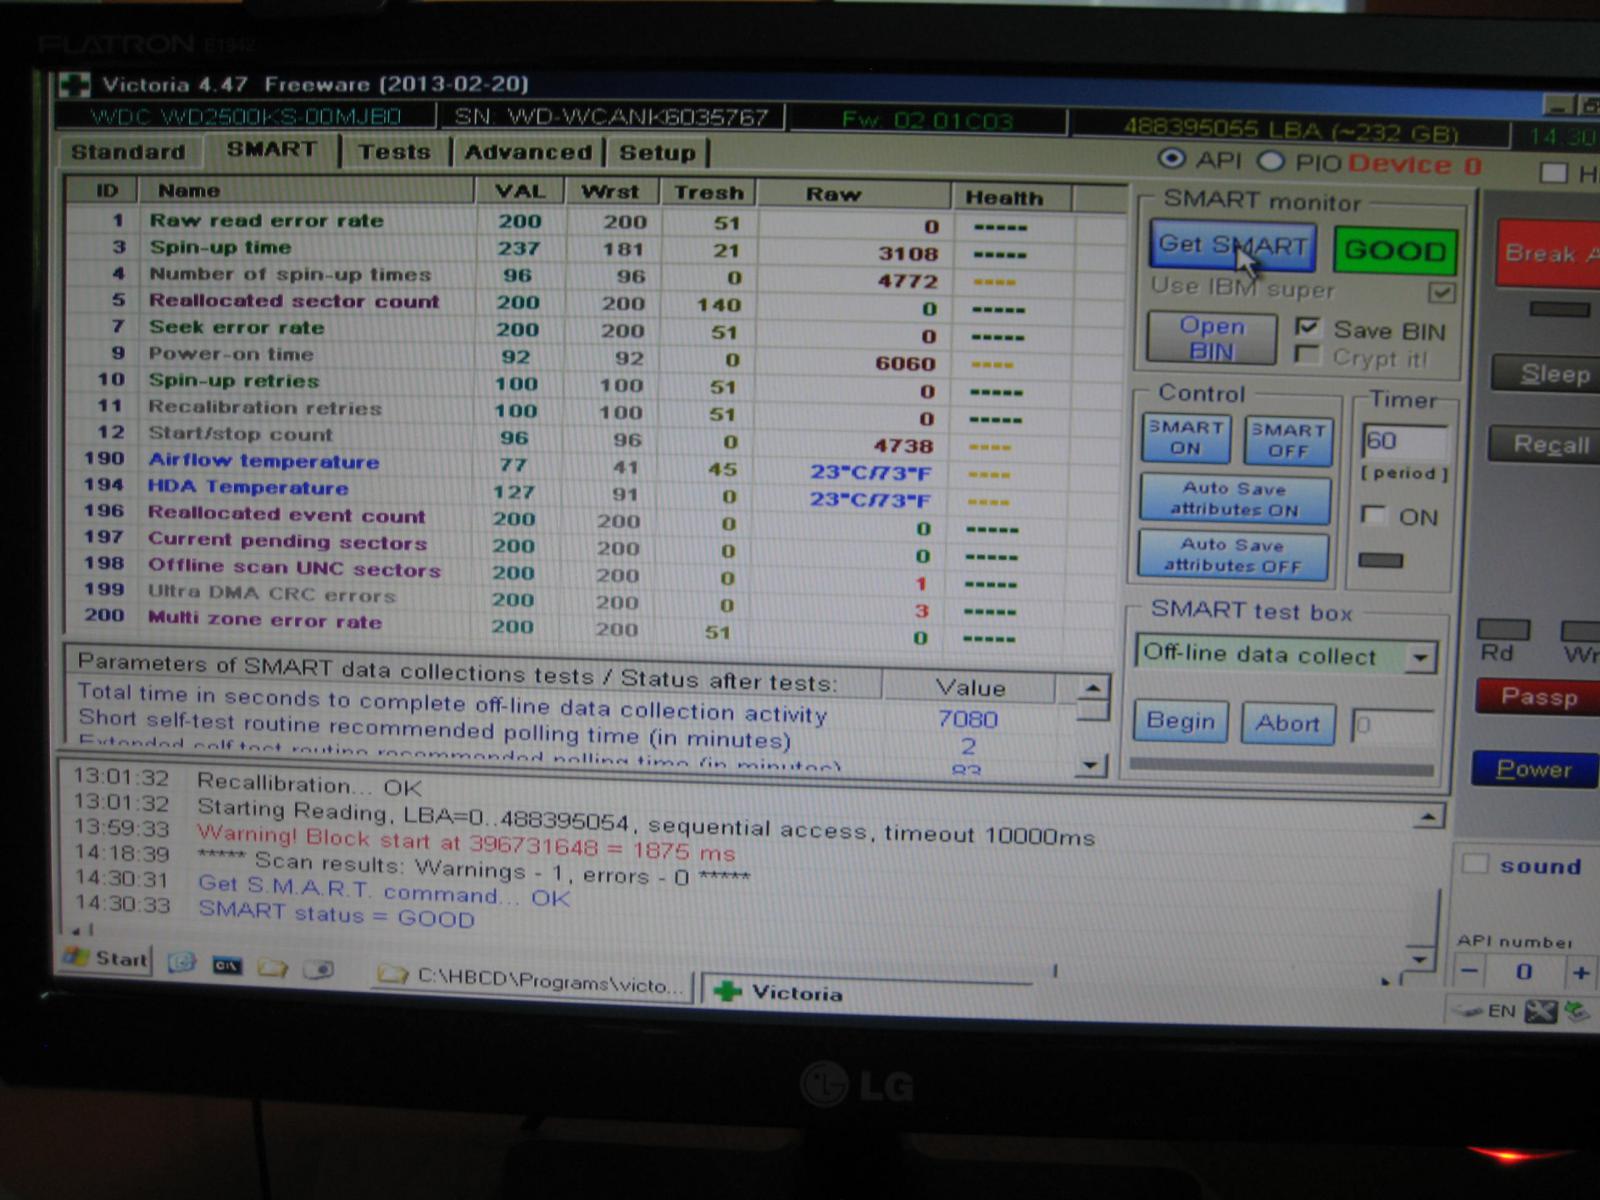This screenshot has height=1200, width=1600.
Task: Click the Health column header
Action: pos(1012,197)
